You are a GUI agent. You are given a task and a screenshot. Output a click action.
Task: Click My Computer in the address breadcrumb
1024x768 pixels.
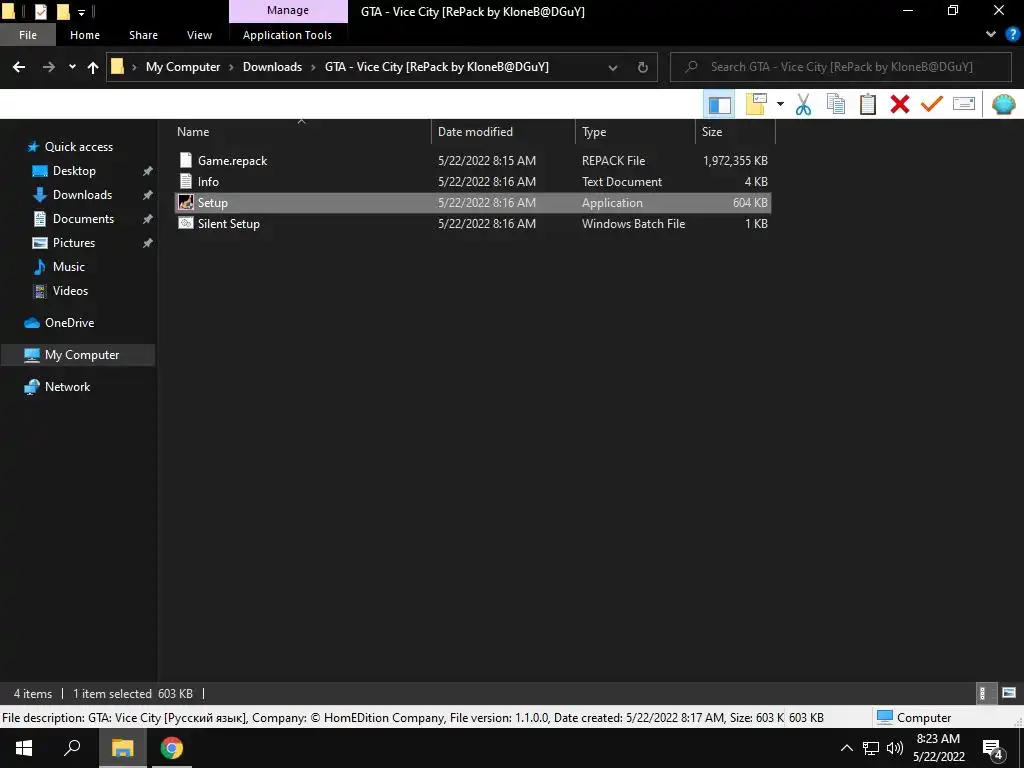(x=183, y=67)
